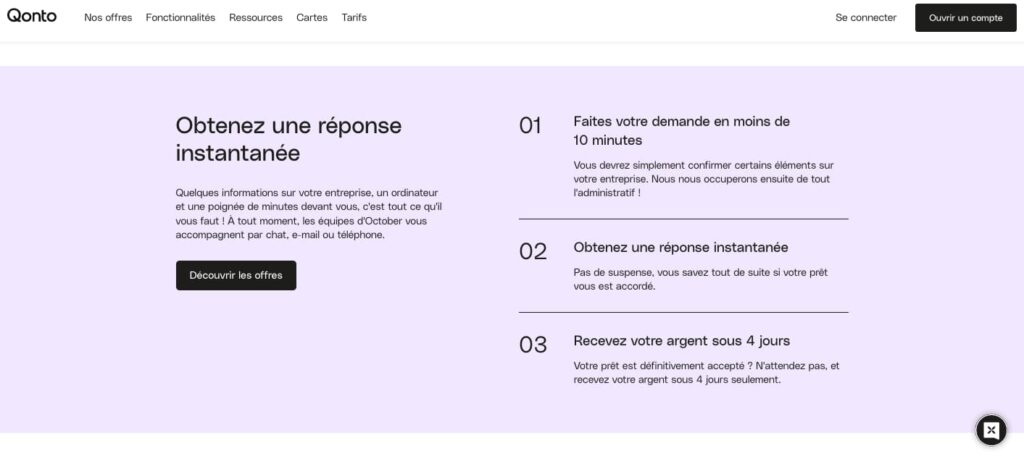Click the Ouvrir un compte button
Viewport: 1024px width, 459px height.
pyautogui.click(x=965, y=18)
